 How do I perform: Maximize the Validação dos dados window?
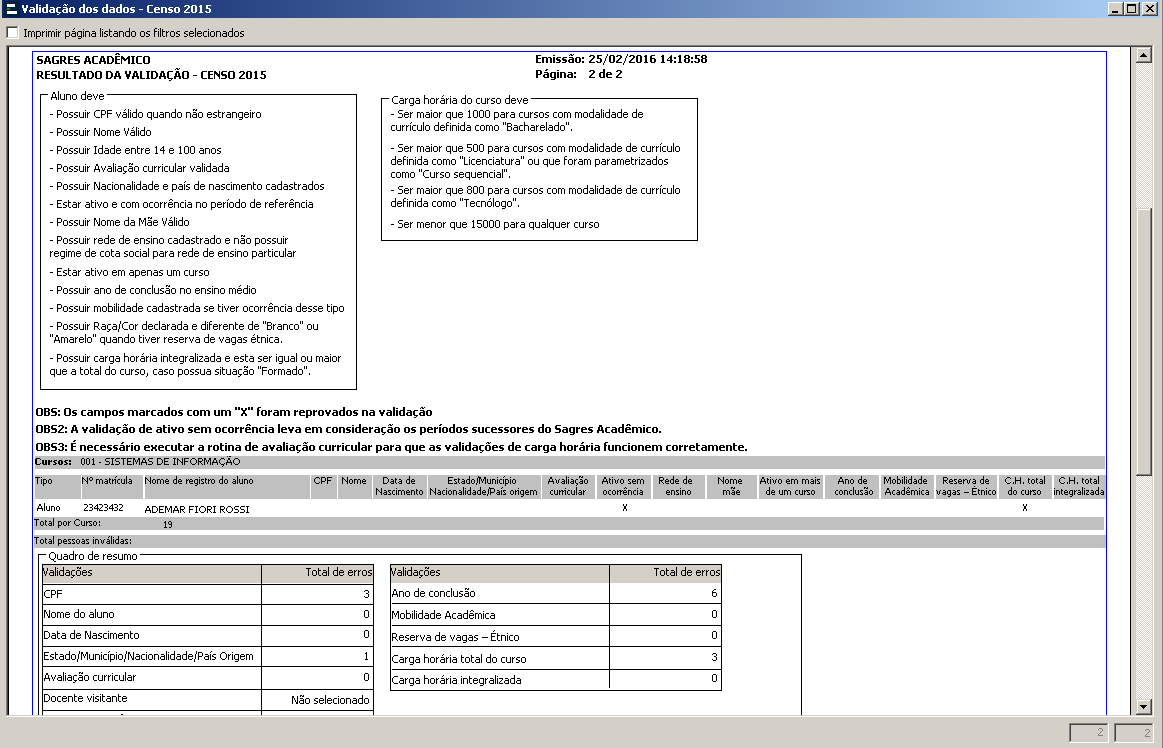(1133, 8)
